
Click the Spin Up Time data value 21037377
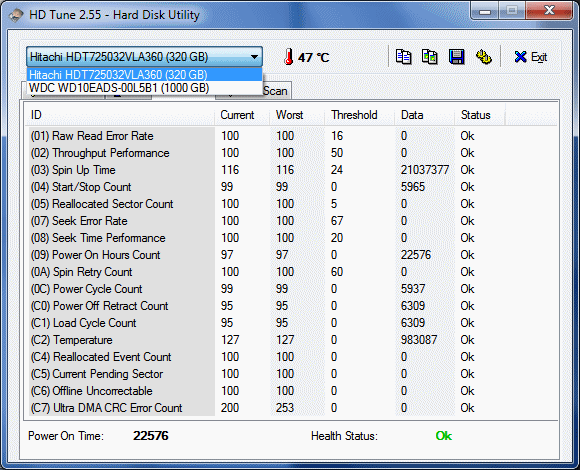pyautogui.click(x=425, y=170)
